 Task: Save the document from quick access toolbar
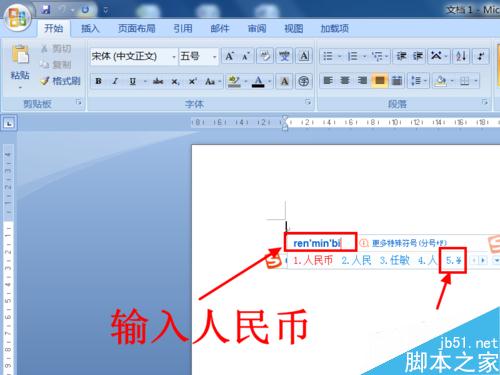pyautogui.click(x=46, y=10)
